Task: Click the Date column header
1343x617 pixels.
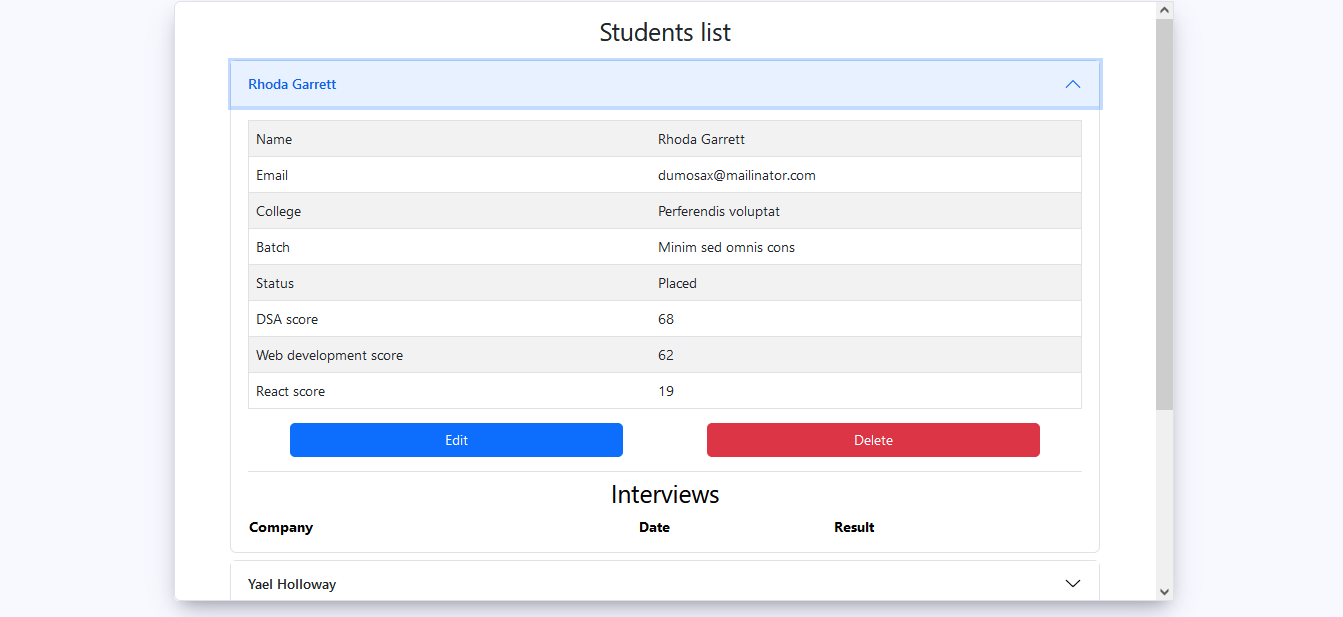Action: 654,527
